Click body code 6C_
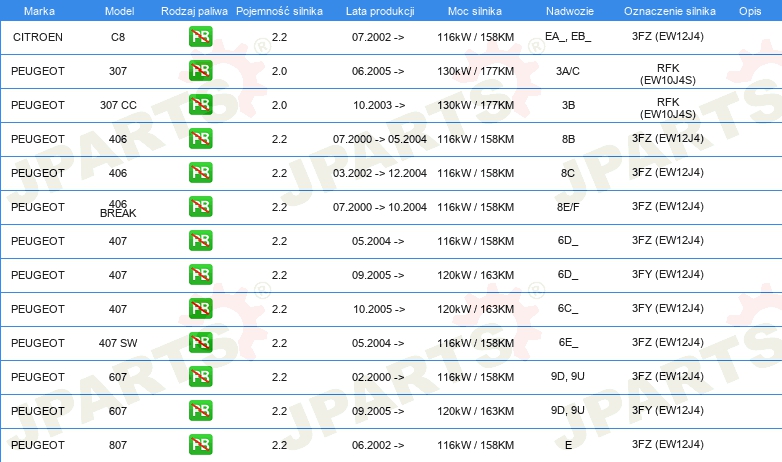The width and height of the screenshot is (782, 462). pyautogui.click(x=568, y=308)
